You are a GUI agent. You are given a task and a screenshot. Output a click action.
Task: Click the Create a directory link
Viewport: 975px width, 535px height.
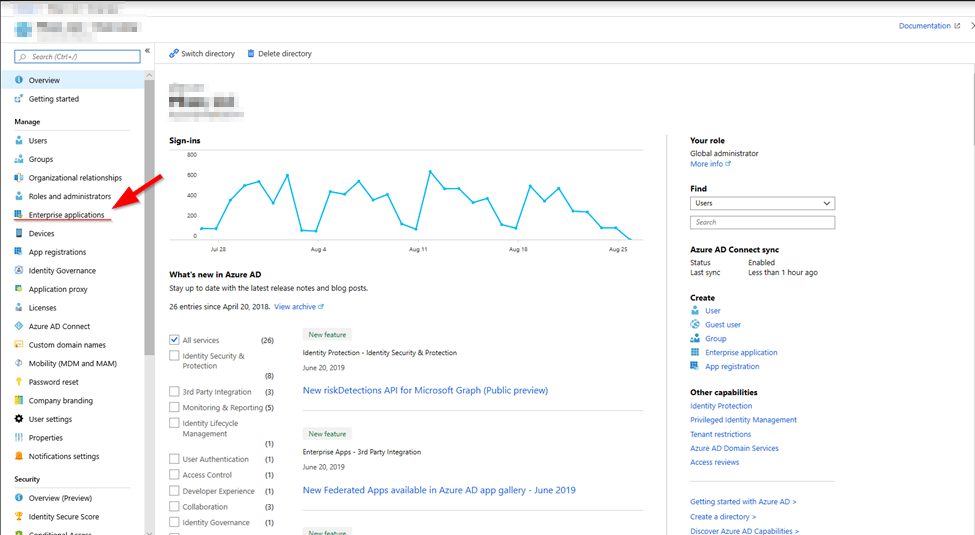click(x=723, y=516)
